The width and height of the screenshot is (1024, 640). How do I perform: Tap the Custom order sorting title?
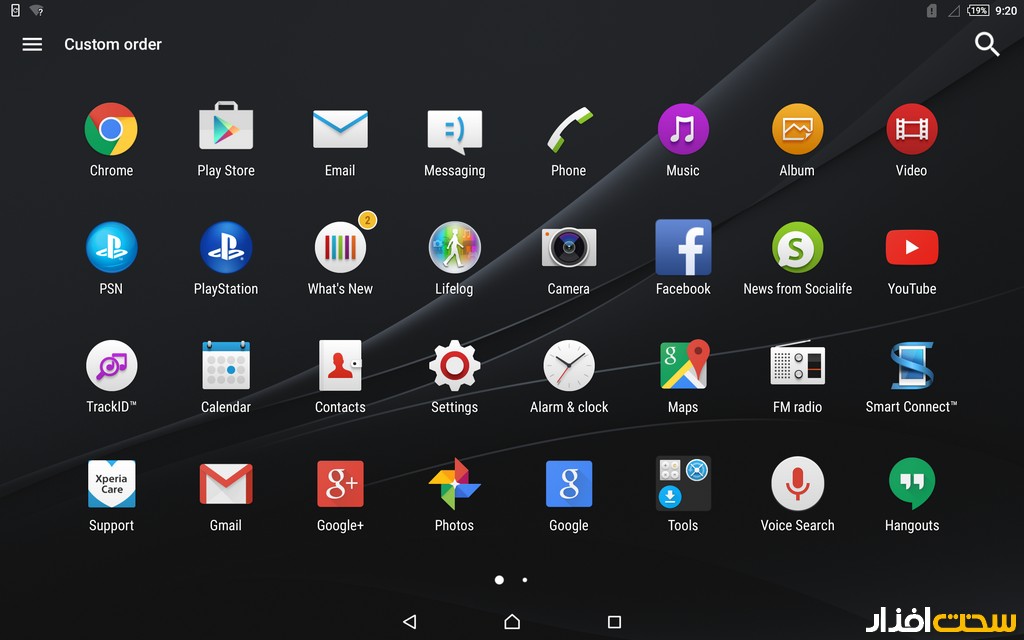pos(113,44)
